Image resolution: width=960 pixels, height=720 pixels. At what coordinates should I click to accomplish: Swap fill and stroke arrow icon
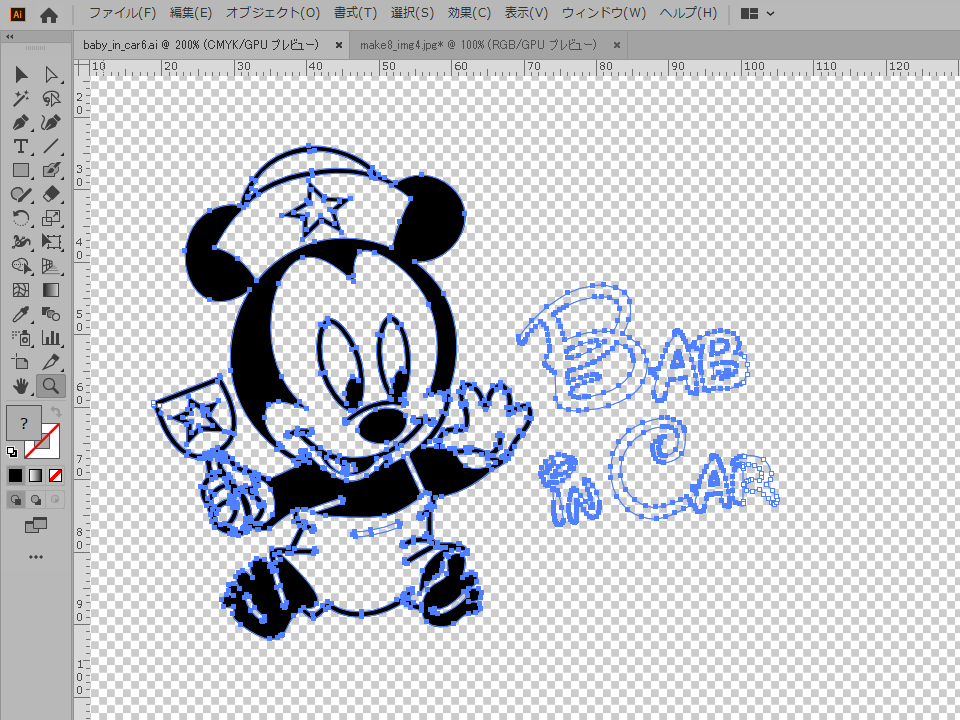point(56,411)
